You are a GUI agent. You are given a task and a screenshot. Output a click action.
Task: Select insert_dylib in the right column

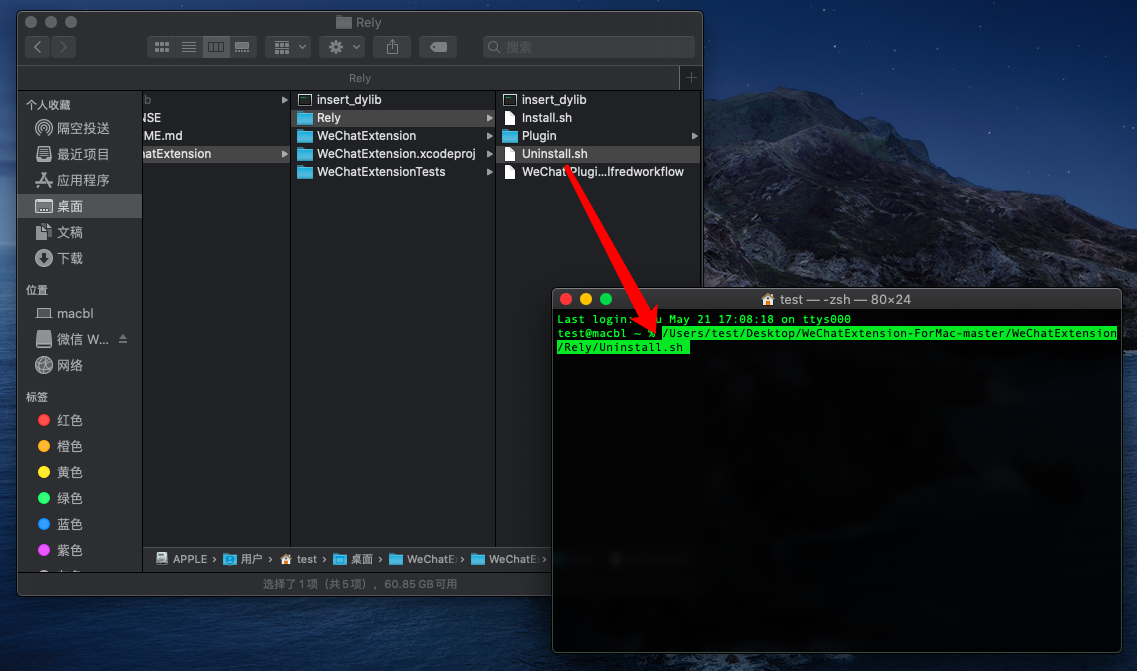coord(598,99)
